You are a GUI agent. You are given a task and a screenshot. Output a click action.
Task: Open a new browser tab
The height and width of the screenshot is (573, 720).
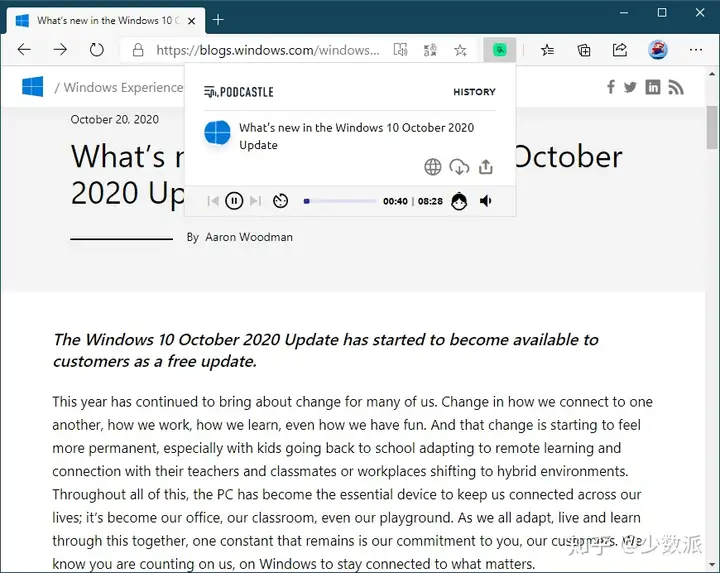(x=219, y=20)
